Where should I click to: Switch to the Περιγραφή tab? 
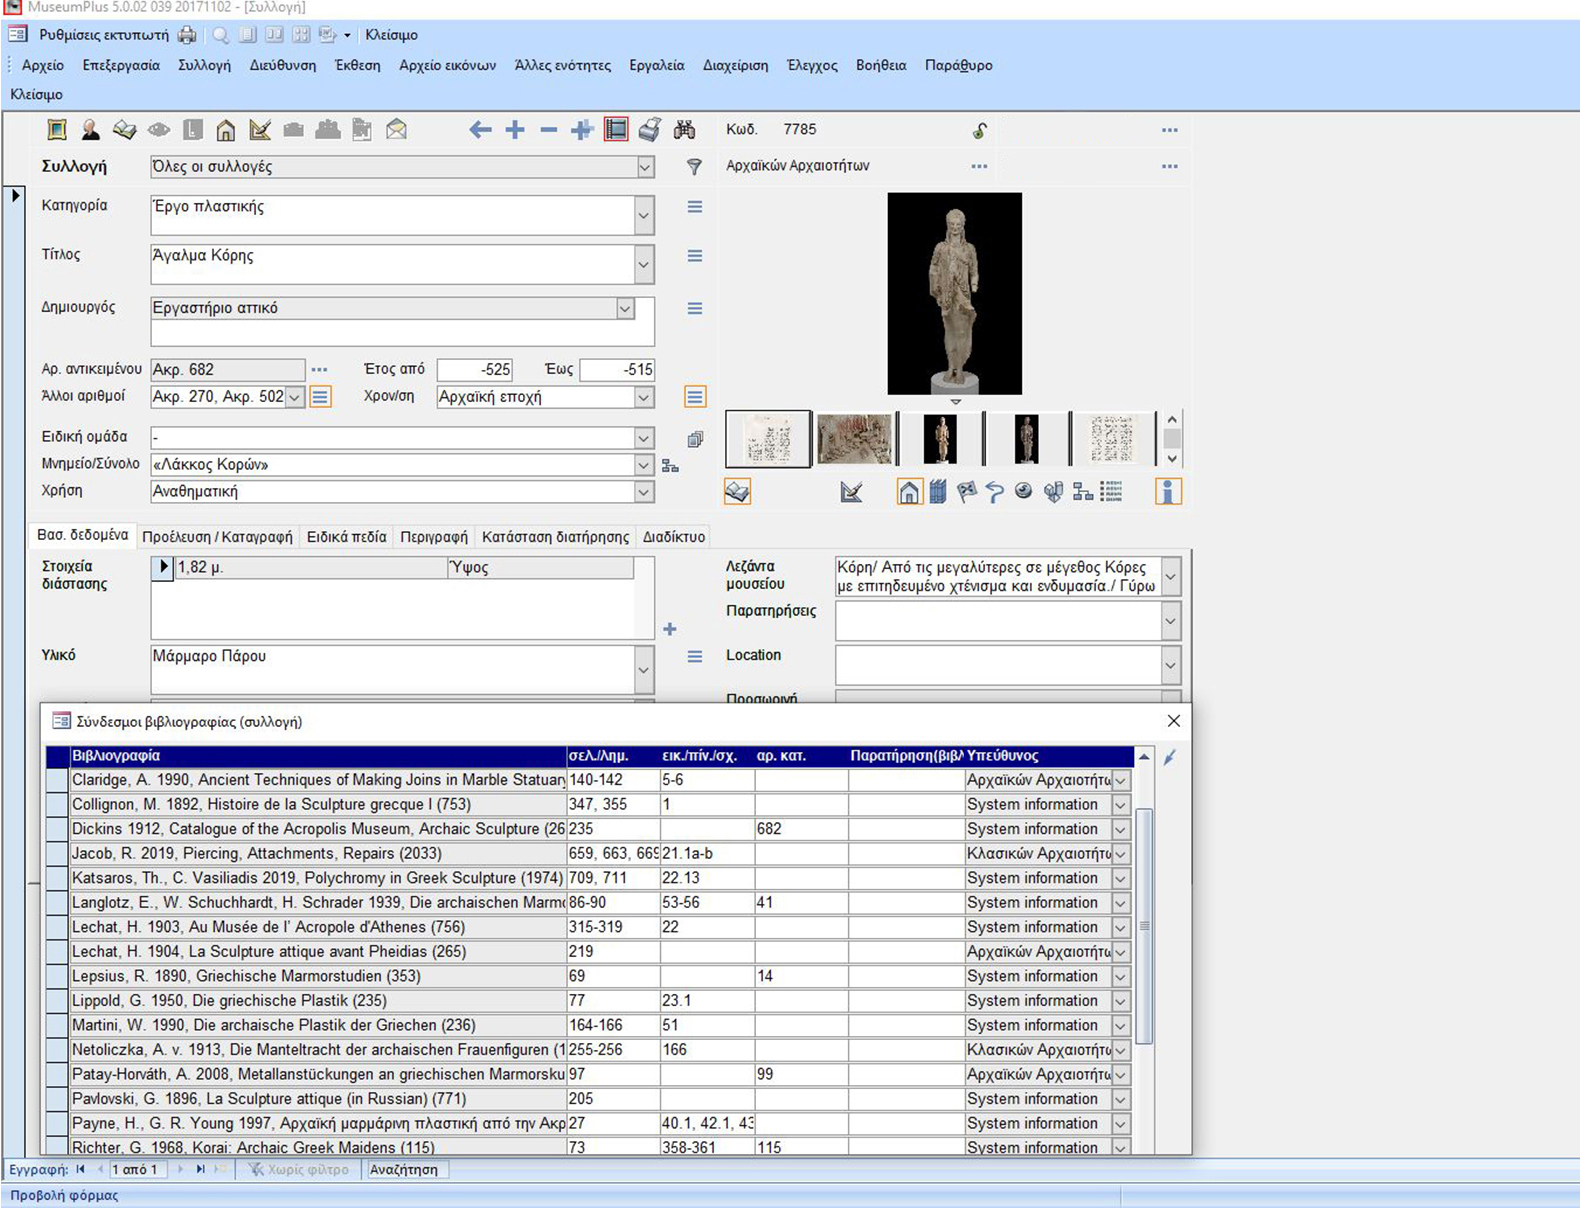pyautogui.click(x=434, y=537)
